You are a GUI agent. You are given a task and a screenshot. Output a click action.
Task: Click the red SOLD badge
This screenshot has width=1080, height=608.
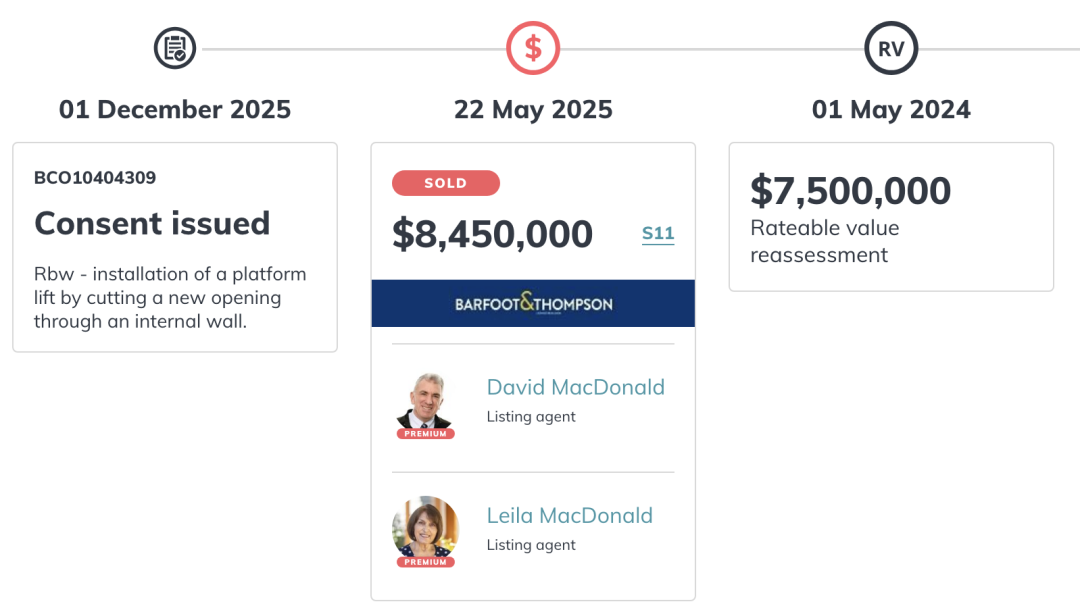point(445,183)
